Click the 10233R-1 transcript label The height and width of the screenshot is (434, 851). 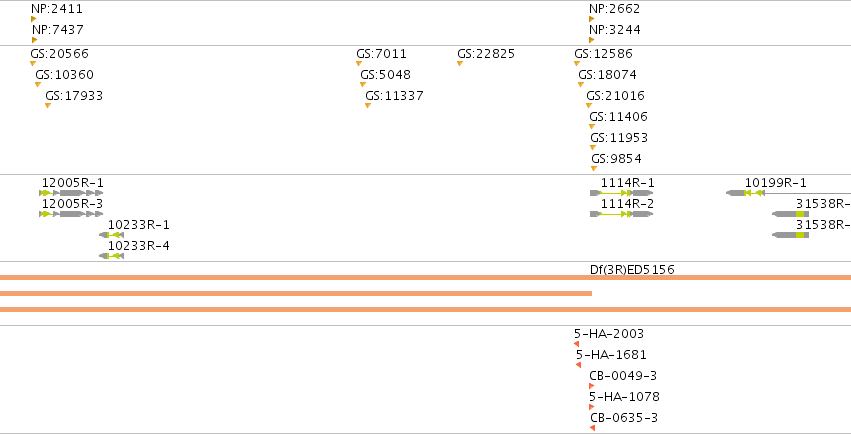click(138, 225)
